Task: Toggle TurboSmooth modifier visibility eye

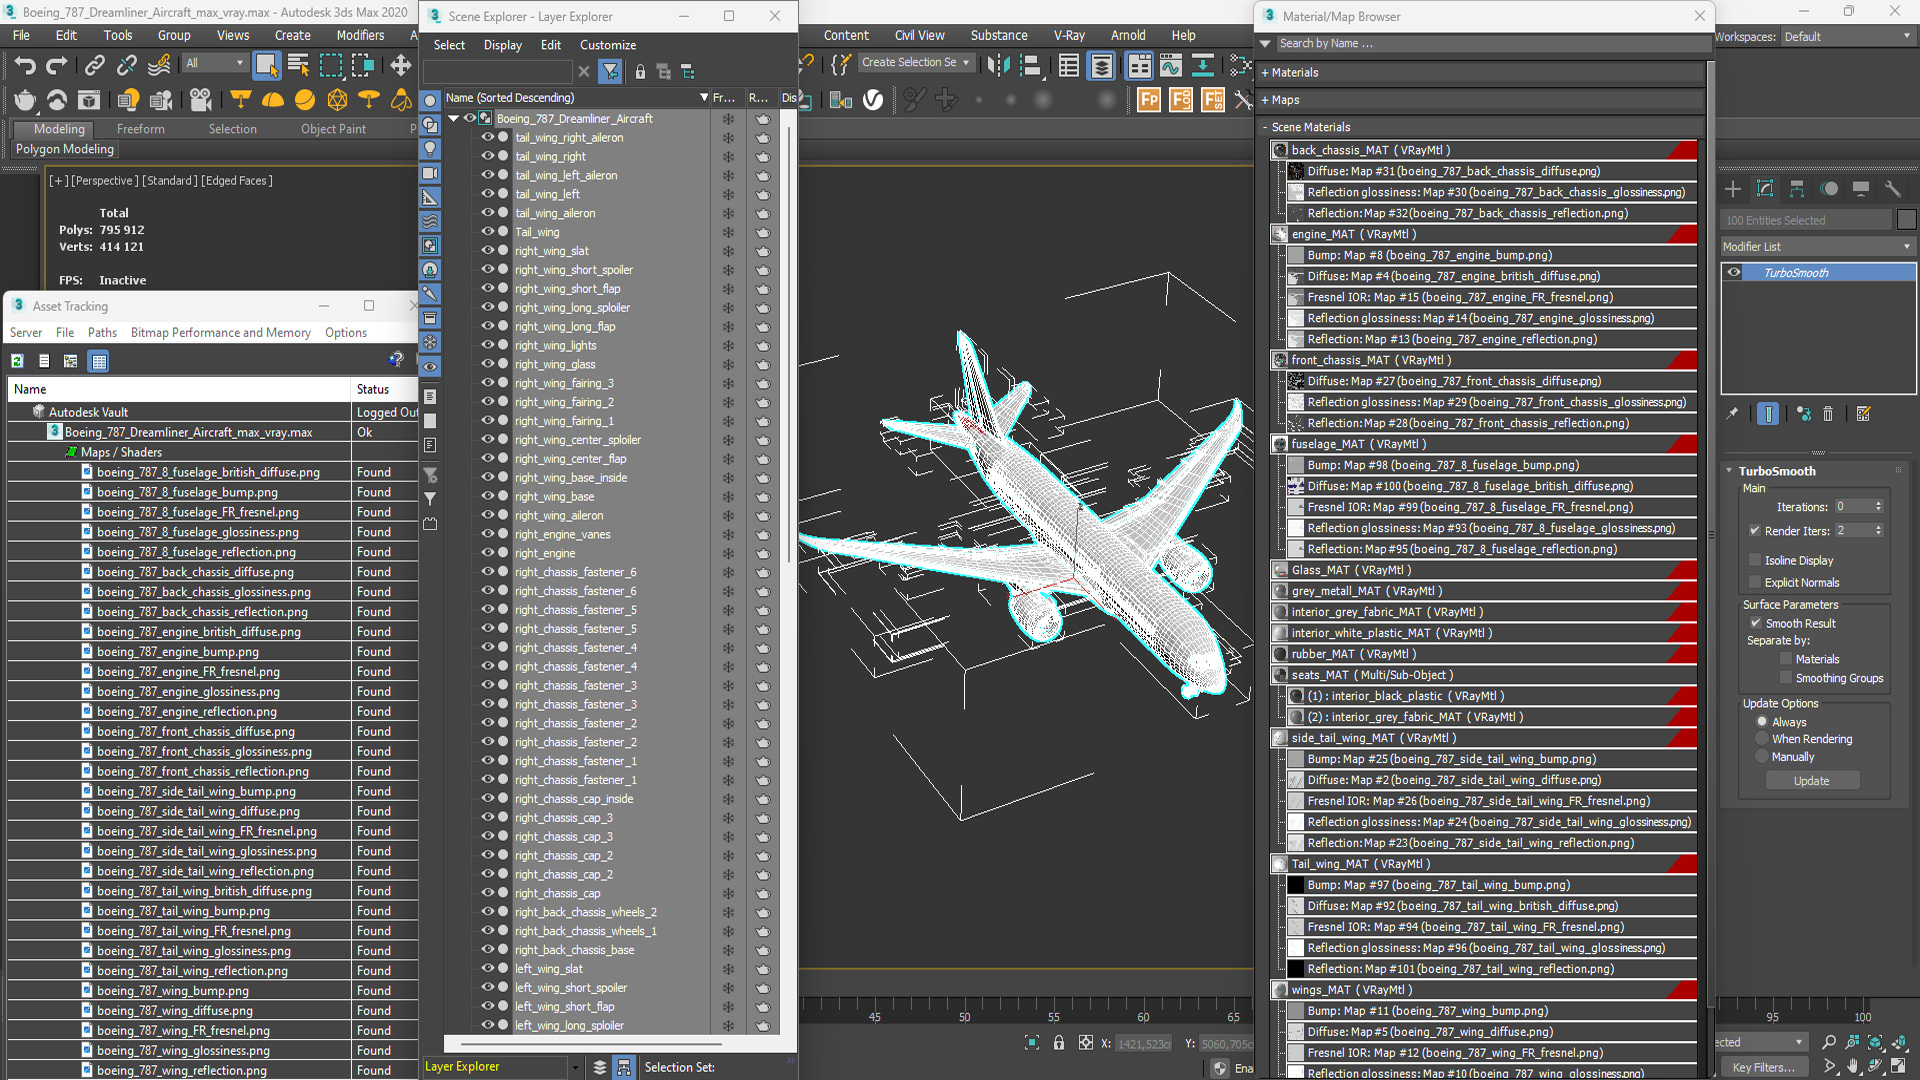Action: tap(1734, 272)
